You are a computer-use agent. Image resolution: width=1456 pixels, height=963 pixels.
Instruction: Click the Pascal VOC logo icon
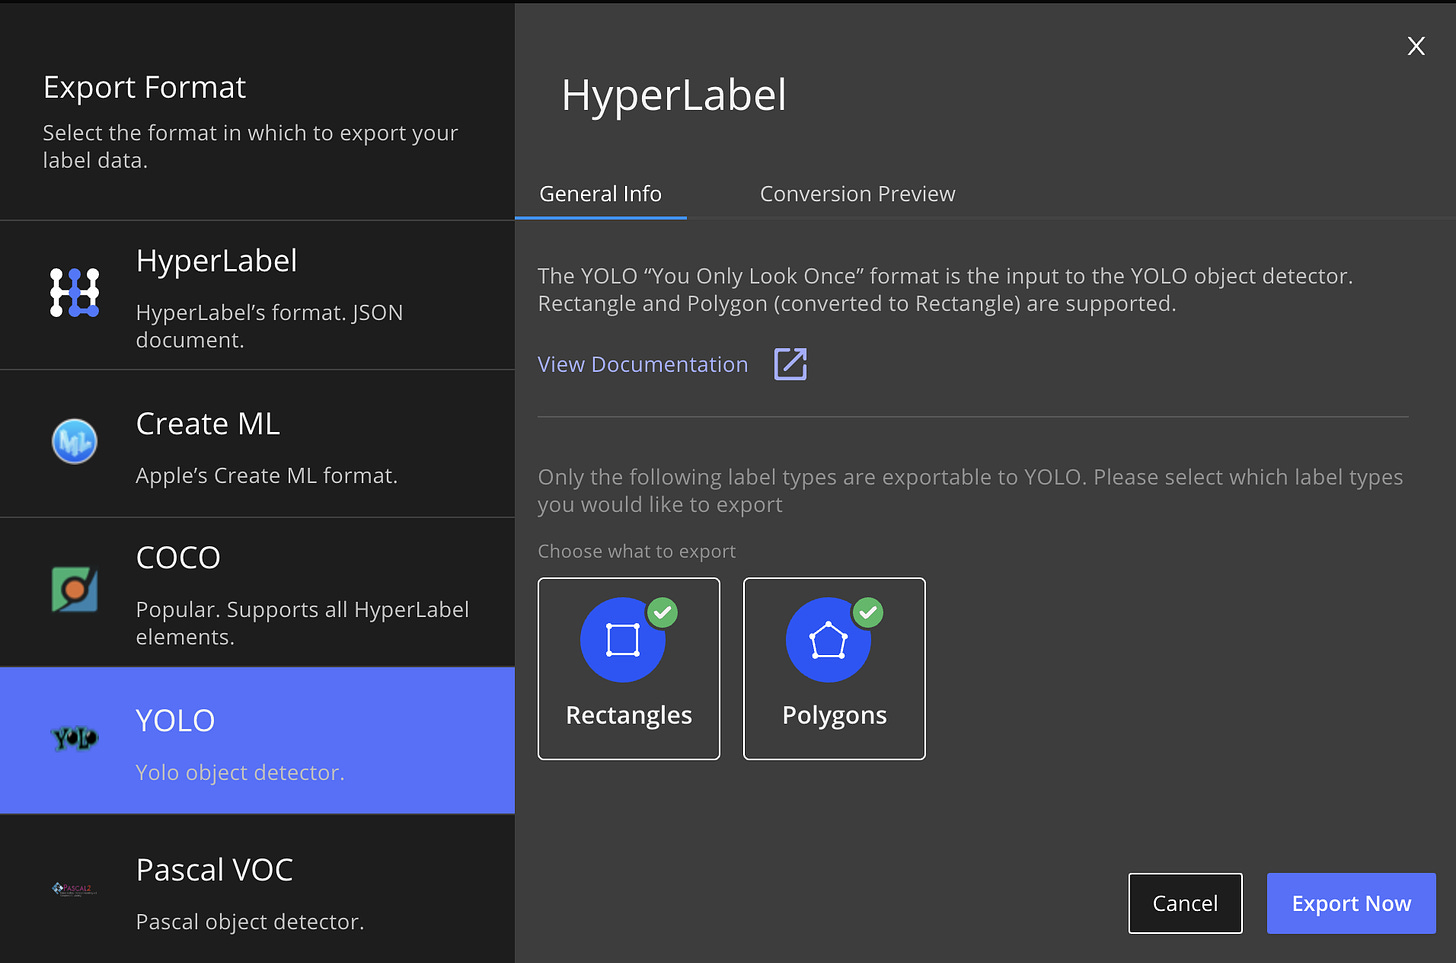click(75, 888)
